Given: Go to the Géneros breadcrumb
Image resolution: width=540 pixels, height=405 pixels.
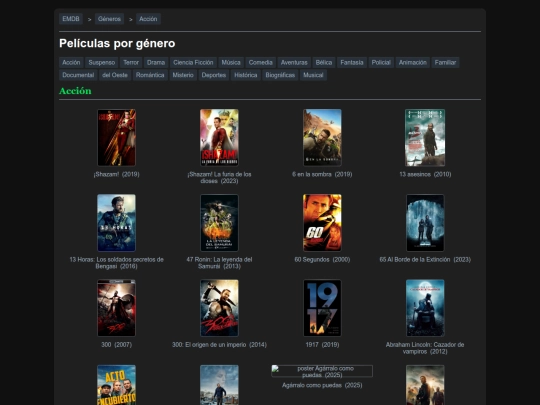Looking at the screenshot, I should [x=109, y=19].
